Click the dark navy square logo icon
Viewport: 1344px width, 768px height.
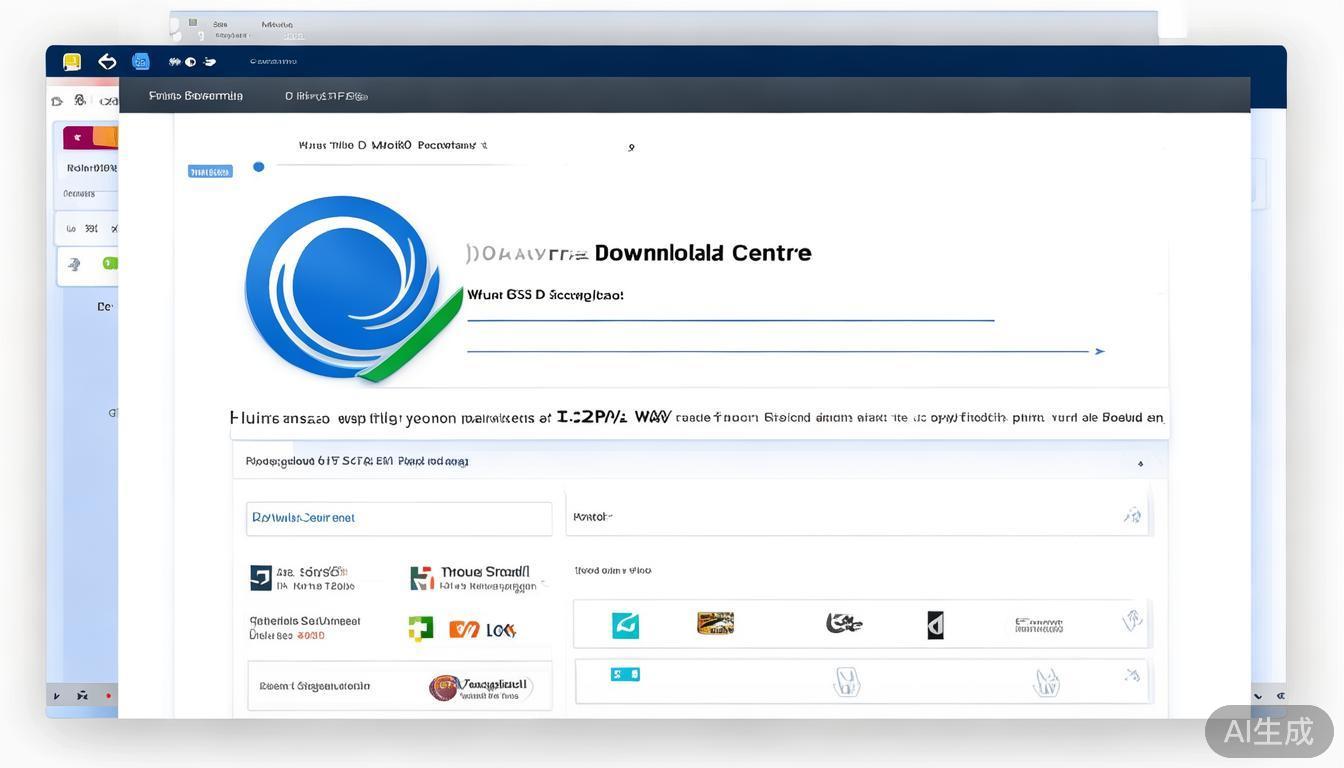[x=260, y=577]
